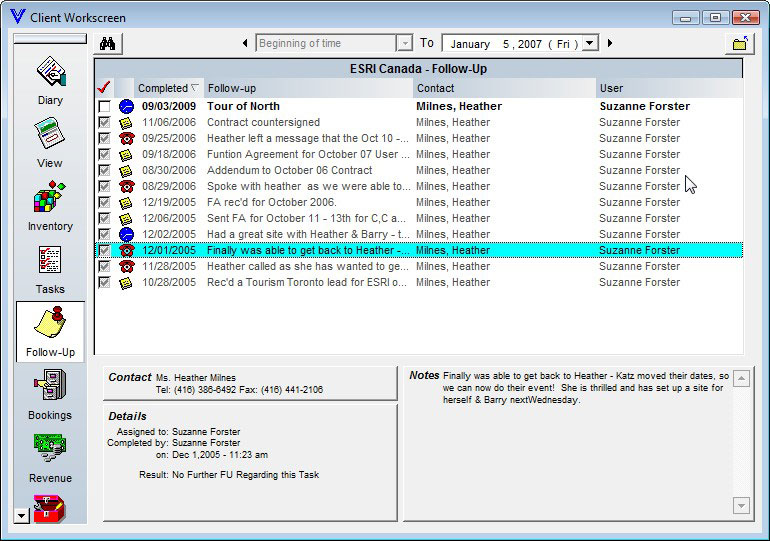The image size is (770, 541).
Task: Click the binoculars search icon
Action: (x=108, y=43)
